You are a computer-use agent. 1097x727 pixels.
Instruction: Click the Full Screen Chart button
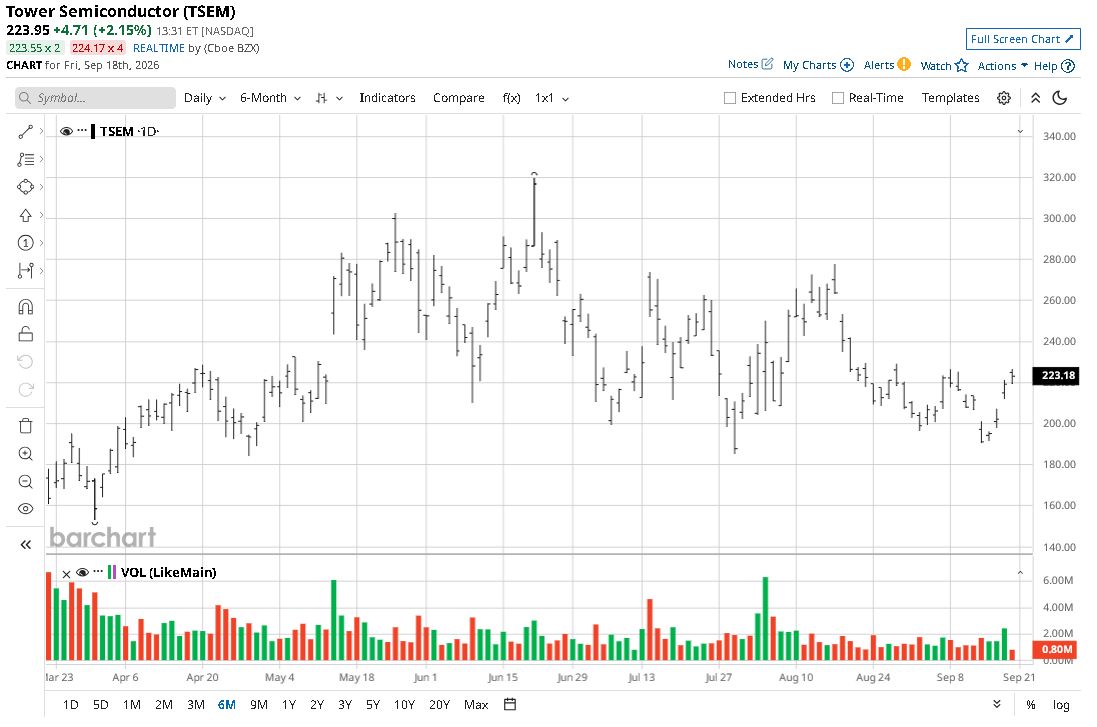(x=1022, y=39)
